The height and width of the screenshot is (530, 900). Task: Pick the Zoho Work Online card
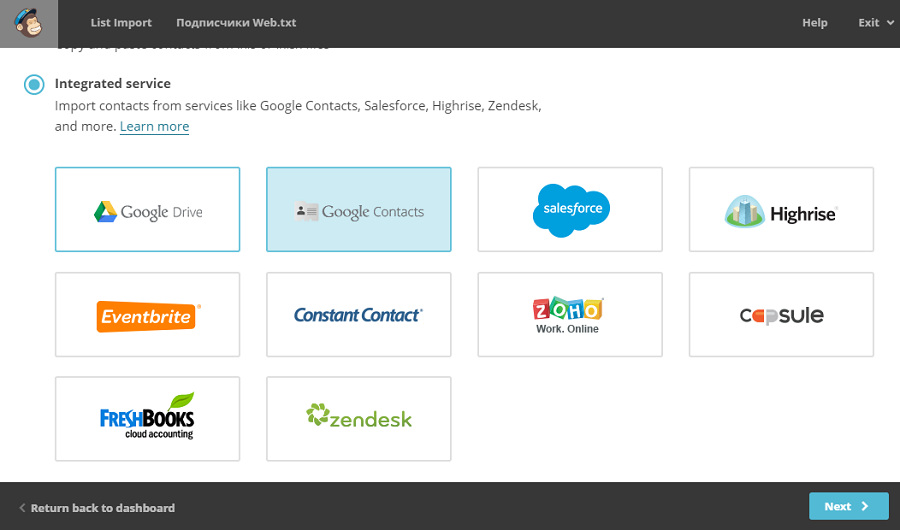570,315
